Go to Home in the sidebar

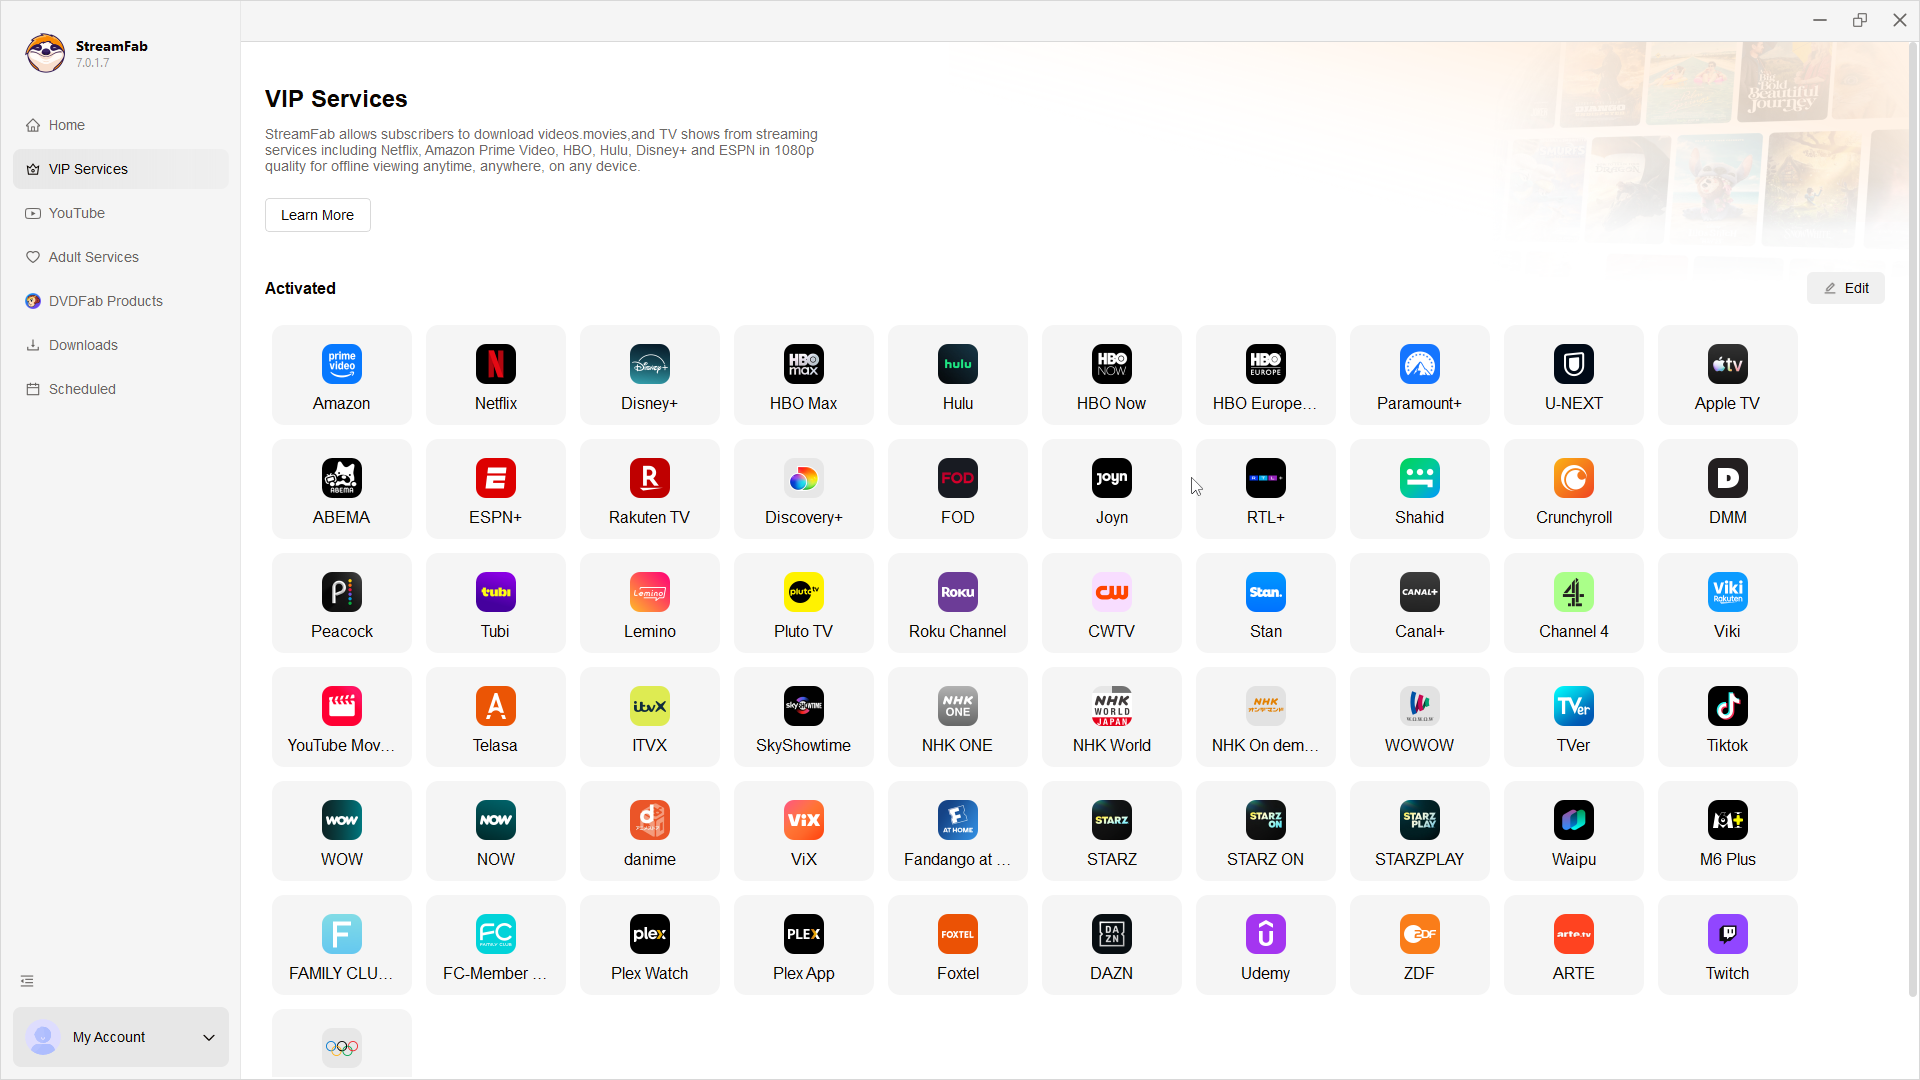120,125
